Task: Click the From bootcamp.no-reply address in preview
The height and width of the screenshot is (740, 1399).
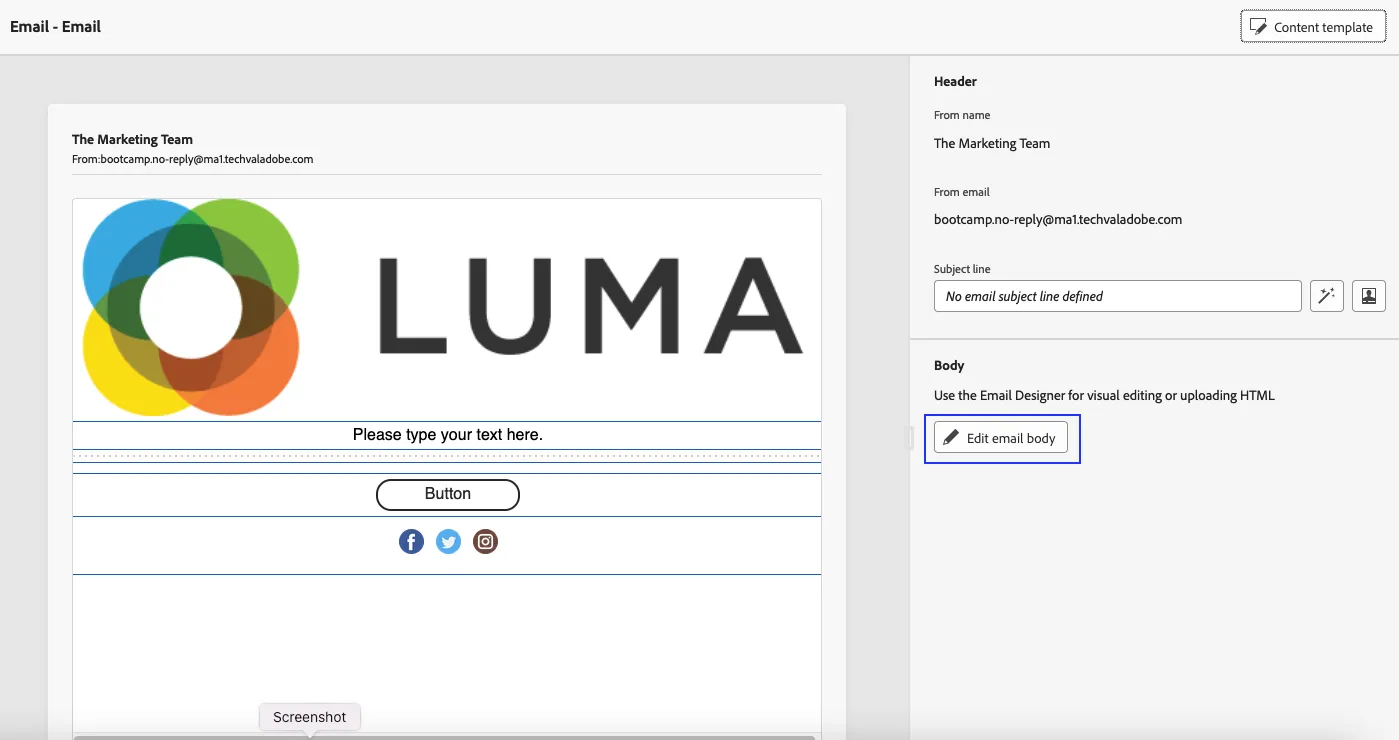Action: (193, 159)
